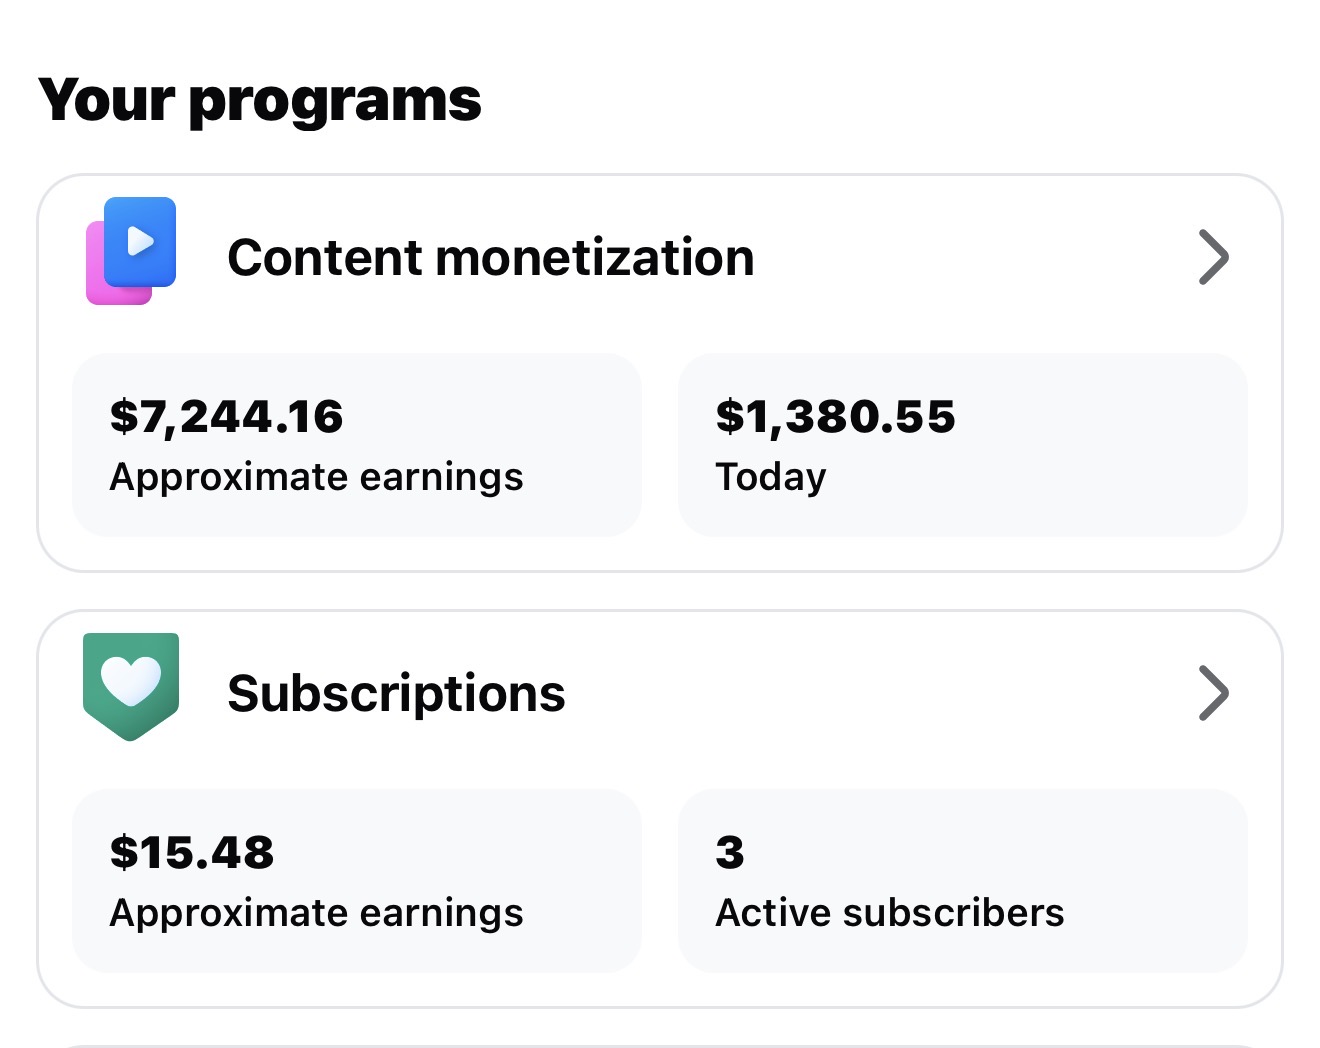The height and width of the screenshot is (1048, 1320).
Task: Tap the Active subscribers label
Action: (889, 913)
